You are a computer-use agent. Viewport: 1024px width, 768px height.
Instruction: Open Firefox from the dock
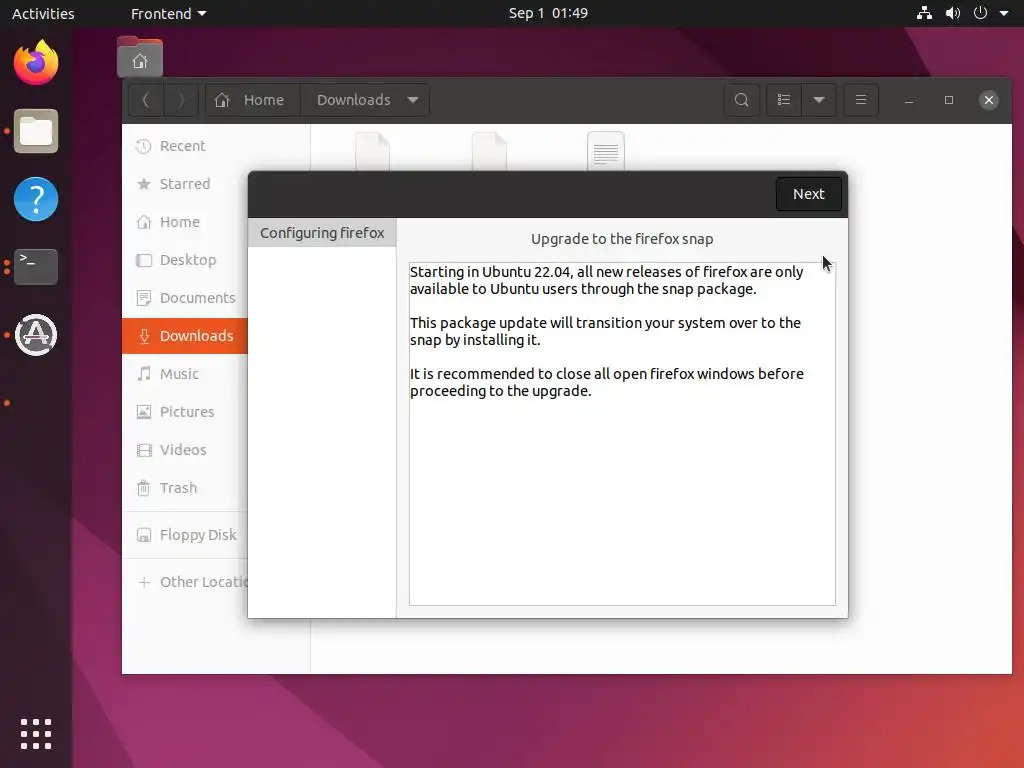(x=36, y=63)
